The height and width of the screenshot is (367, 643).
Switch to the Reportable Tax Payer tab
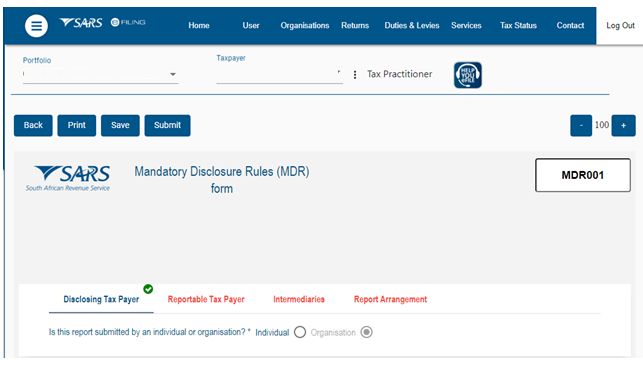(206, 299)
